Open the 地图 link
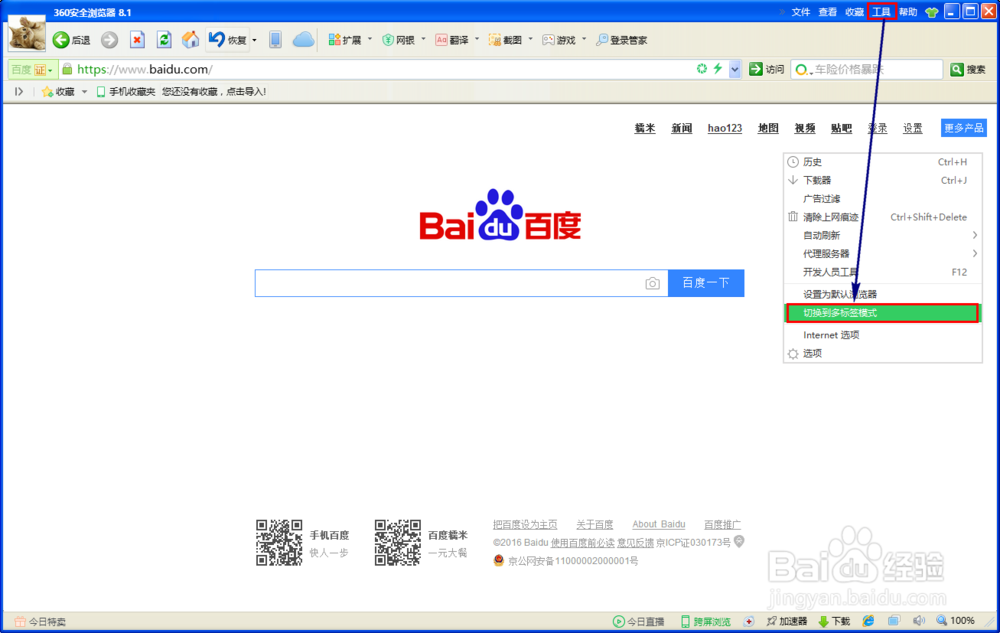 pos(768,128)
